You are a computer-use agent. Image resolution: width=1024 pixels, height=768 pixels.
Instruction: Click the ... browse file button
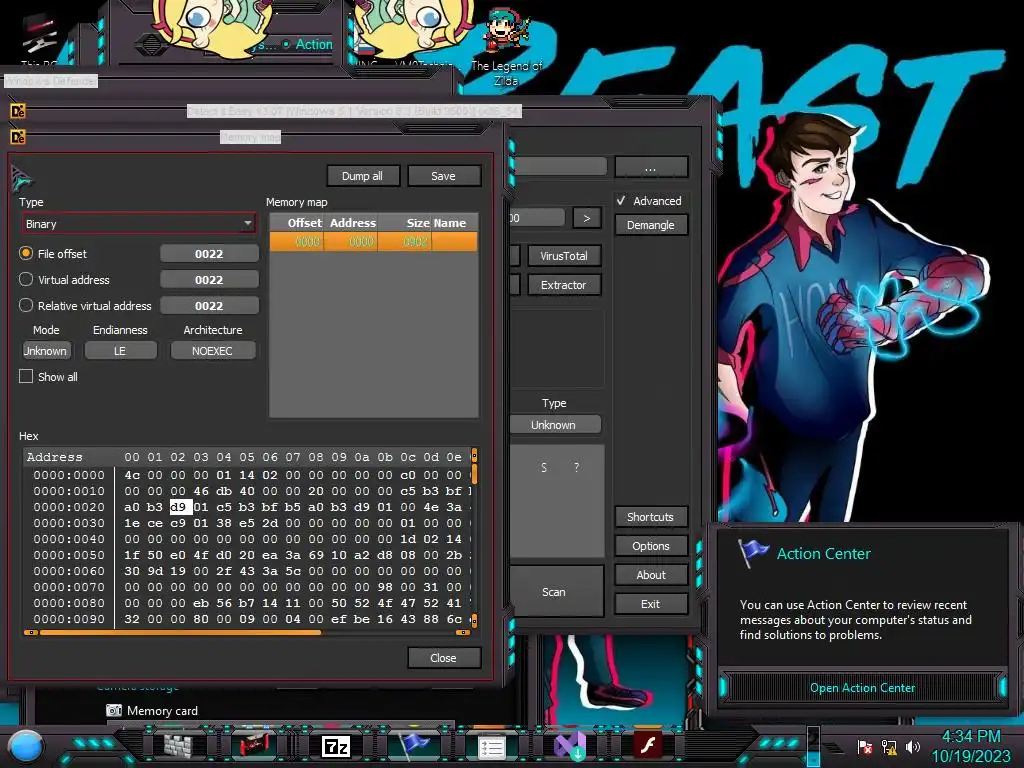click(650, 167)
